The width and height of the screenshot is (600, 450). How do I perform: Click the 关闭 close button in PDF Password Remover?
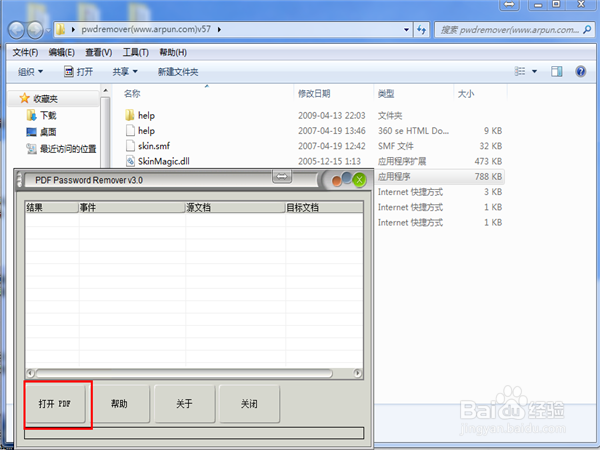coord(249,404)
